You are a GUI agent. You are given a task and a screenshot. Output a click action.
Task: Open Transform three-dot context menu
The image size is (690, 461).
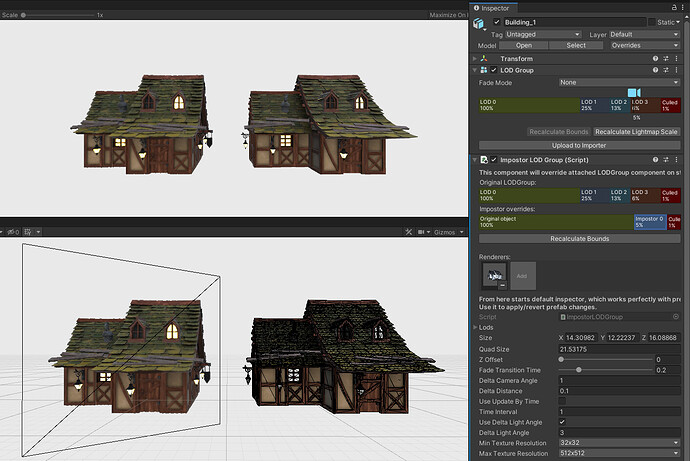(x=676, y=59)
